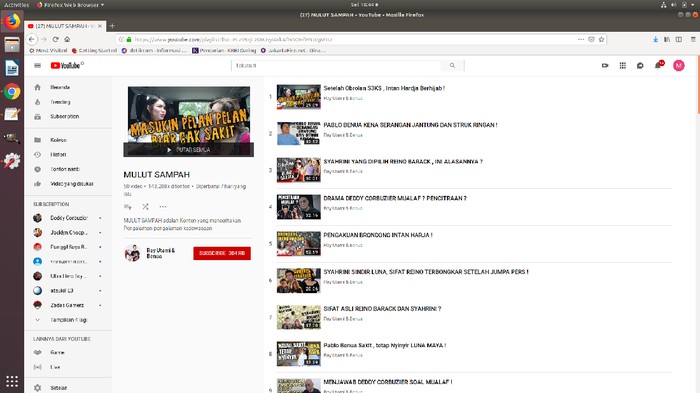This screenshot has height=393, width=700.
Task: Click the search text field
Action: pyautogui.click(x=336, y=66)
